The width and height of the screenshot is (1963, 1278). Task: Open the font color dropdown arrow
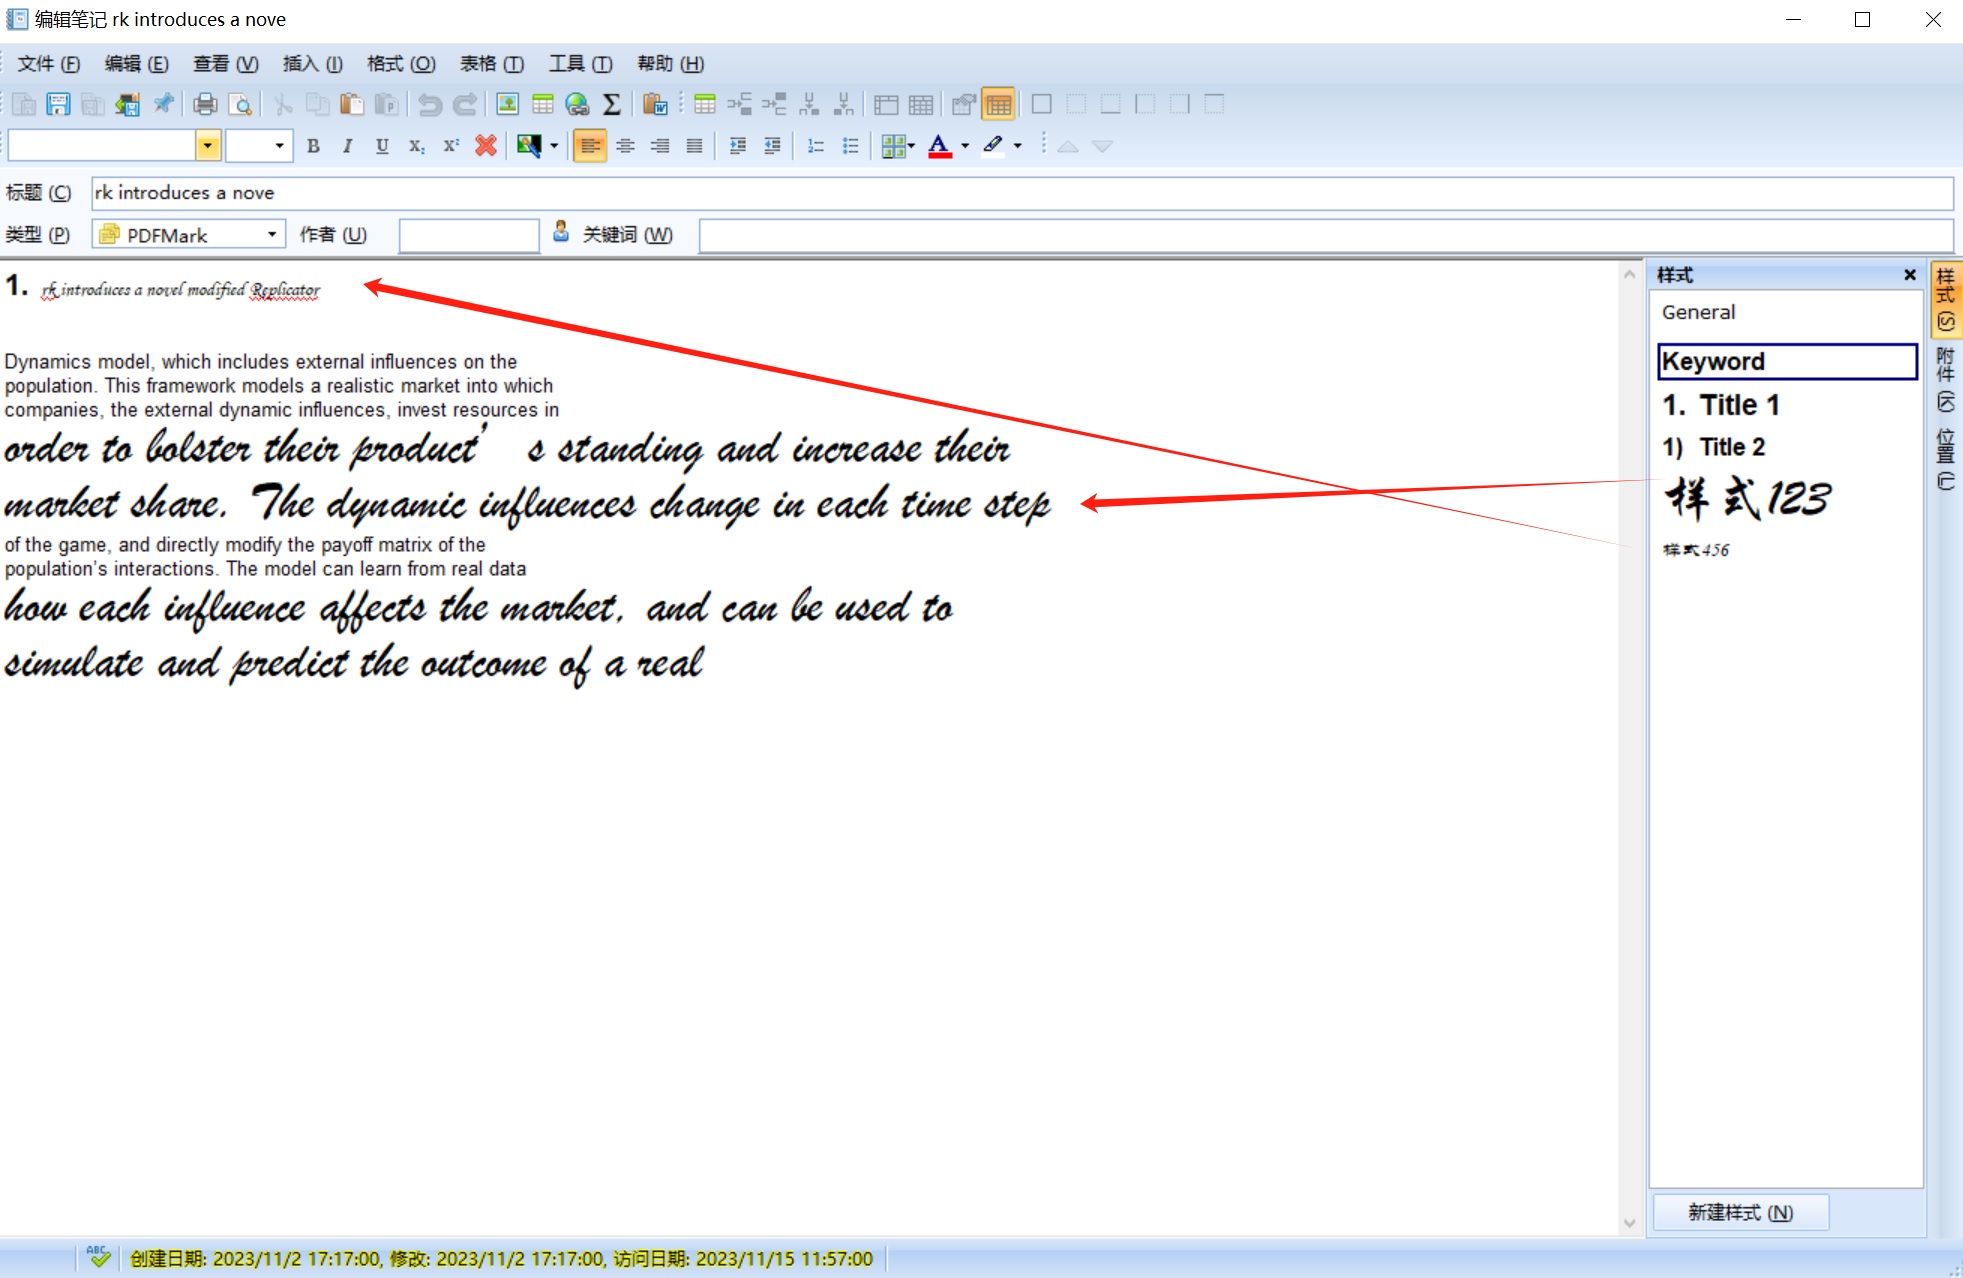(965, 146)
